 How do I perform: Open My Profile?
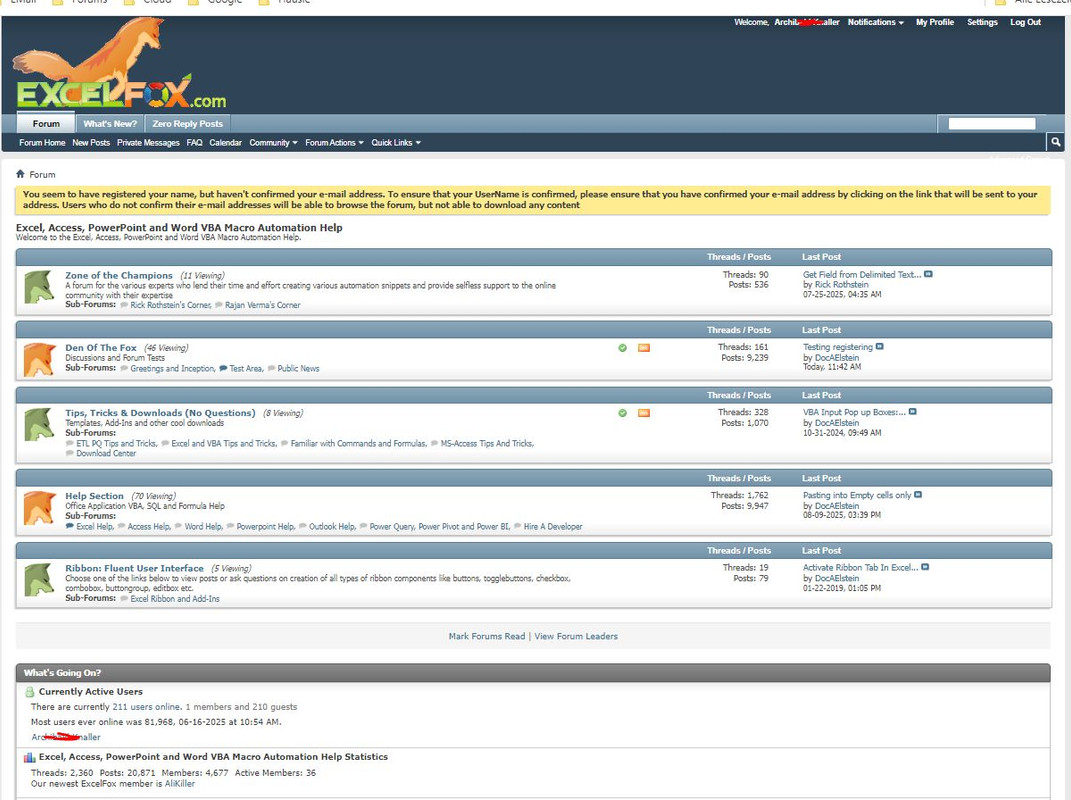[935, 22]
